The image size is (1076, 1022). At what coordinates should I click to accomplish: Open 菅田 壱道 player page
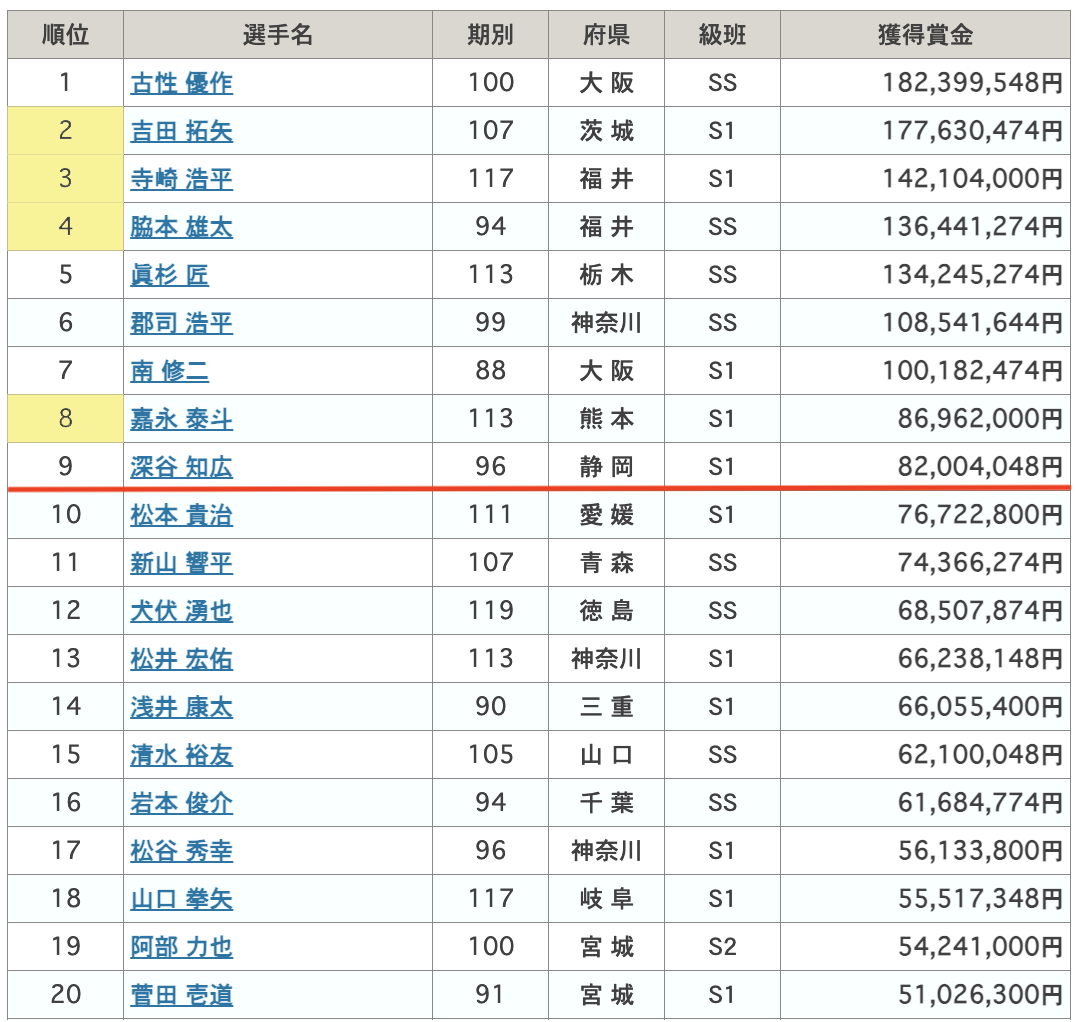[x=181, y=995]
